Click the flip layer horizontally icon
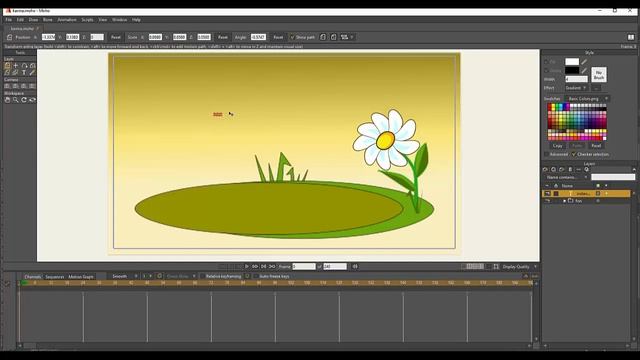 (x=323, y=37)
